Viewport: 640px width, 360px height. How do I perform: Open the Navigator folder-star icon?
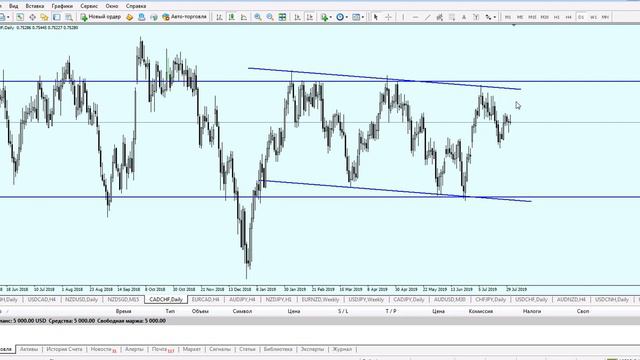coord(44,17)
